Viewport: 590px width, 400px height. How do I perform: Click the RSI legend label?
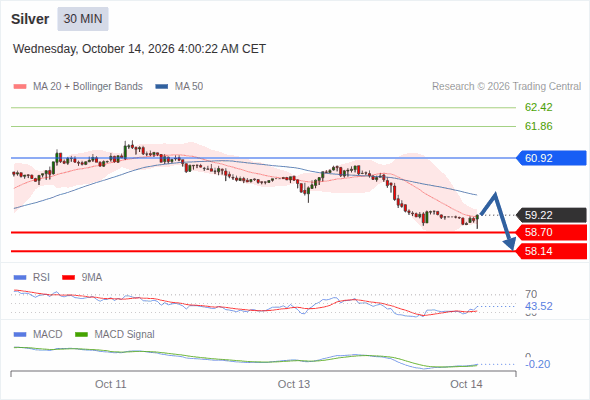[41, 278]
